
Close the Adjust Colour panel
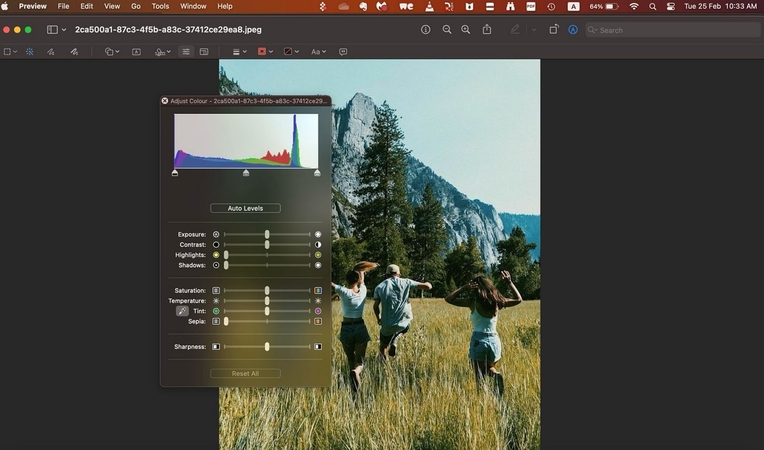[165, 101]
